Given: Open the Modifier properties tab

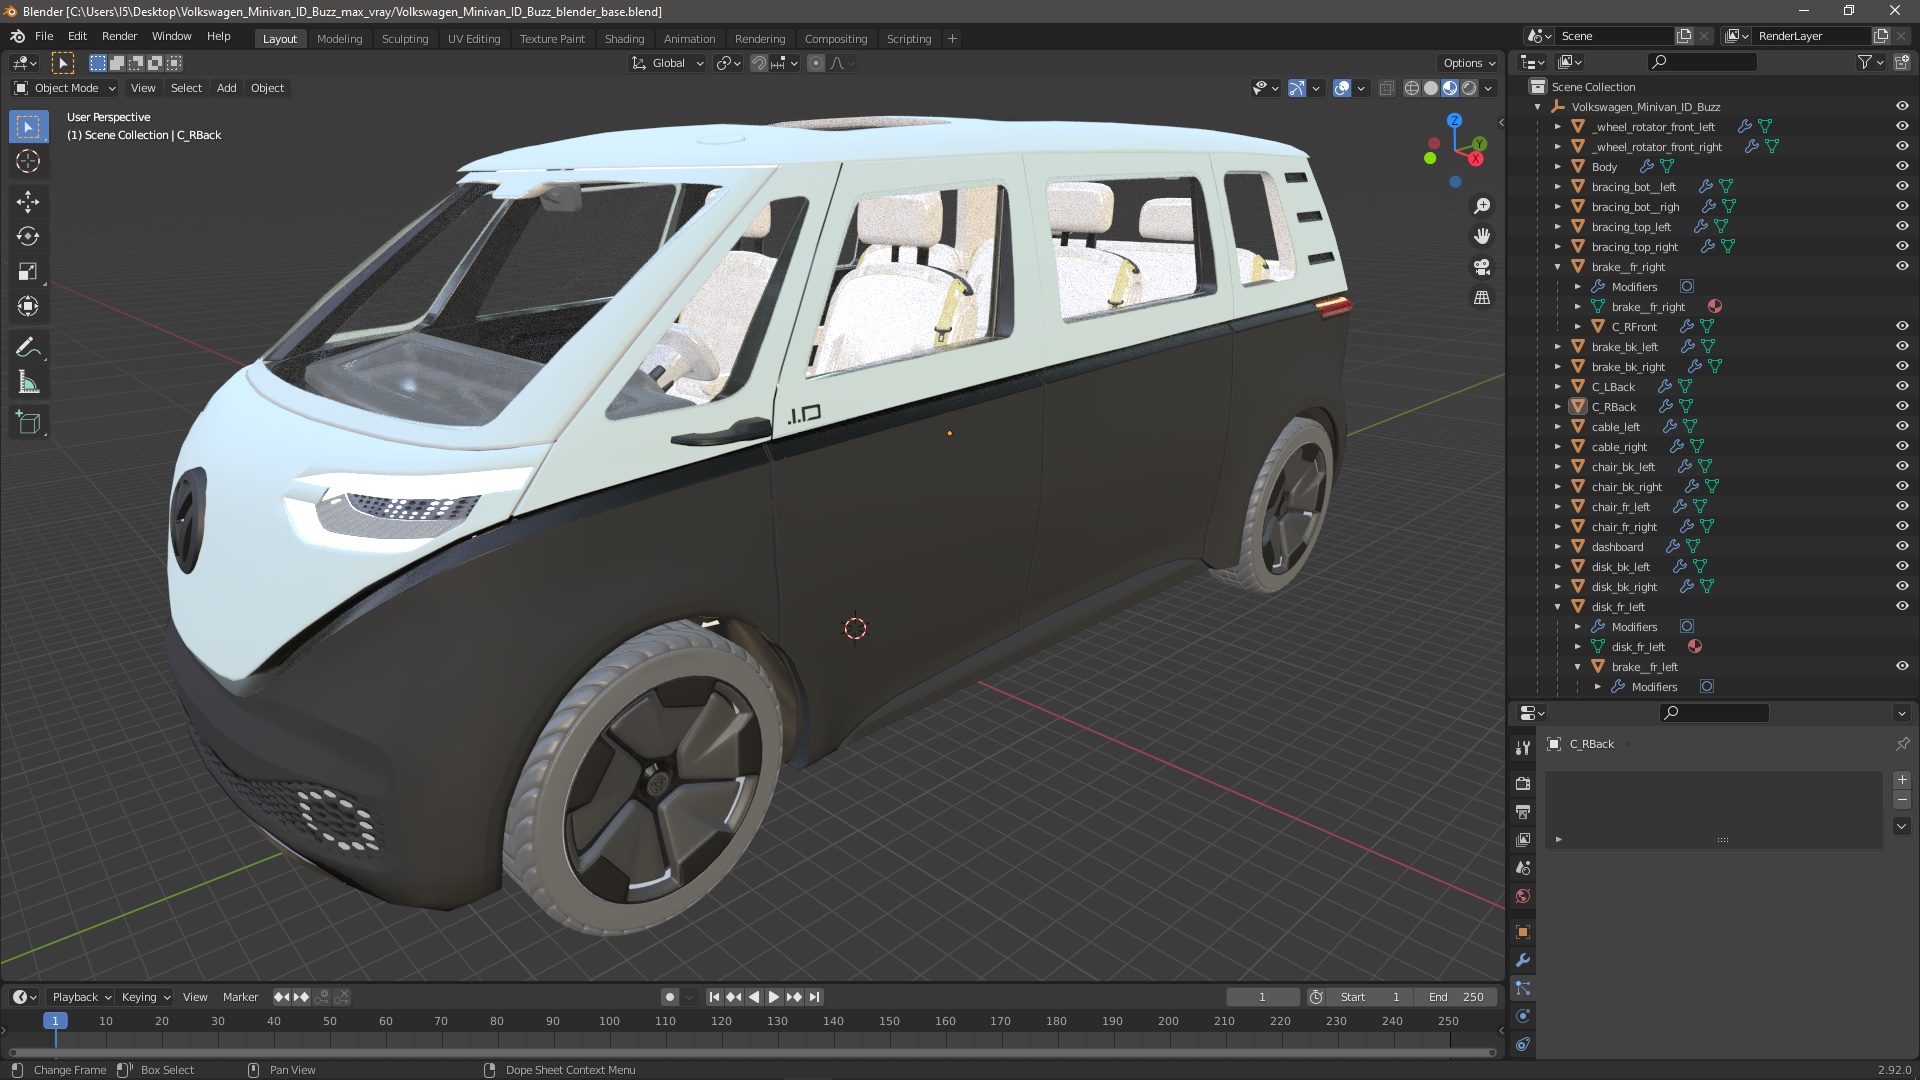Looking at the screenshot, I should point(1522,960).
